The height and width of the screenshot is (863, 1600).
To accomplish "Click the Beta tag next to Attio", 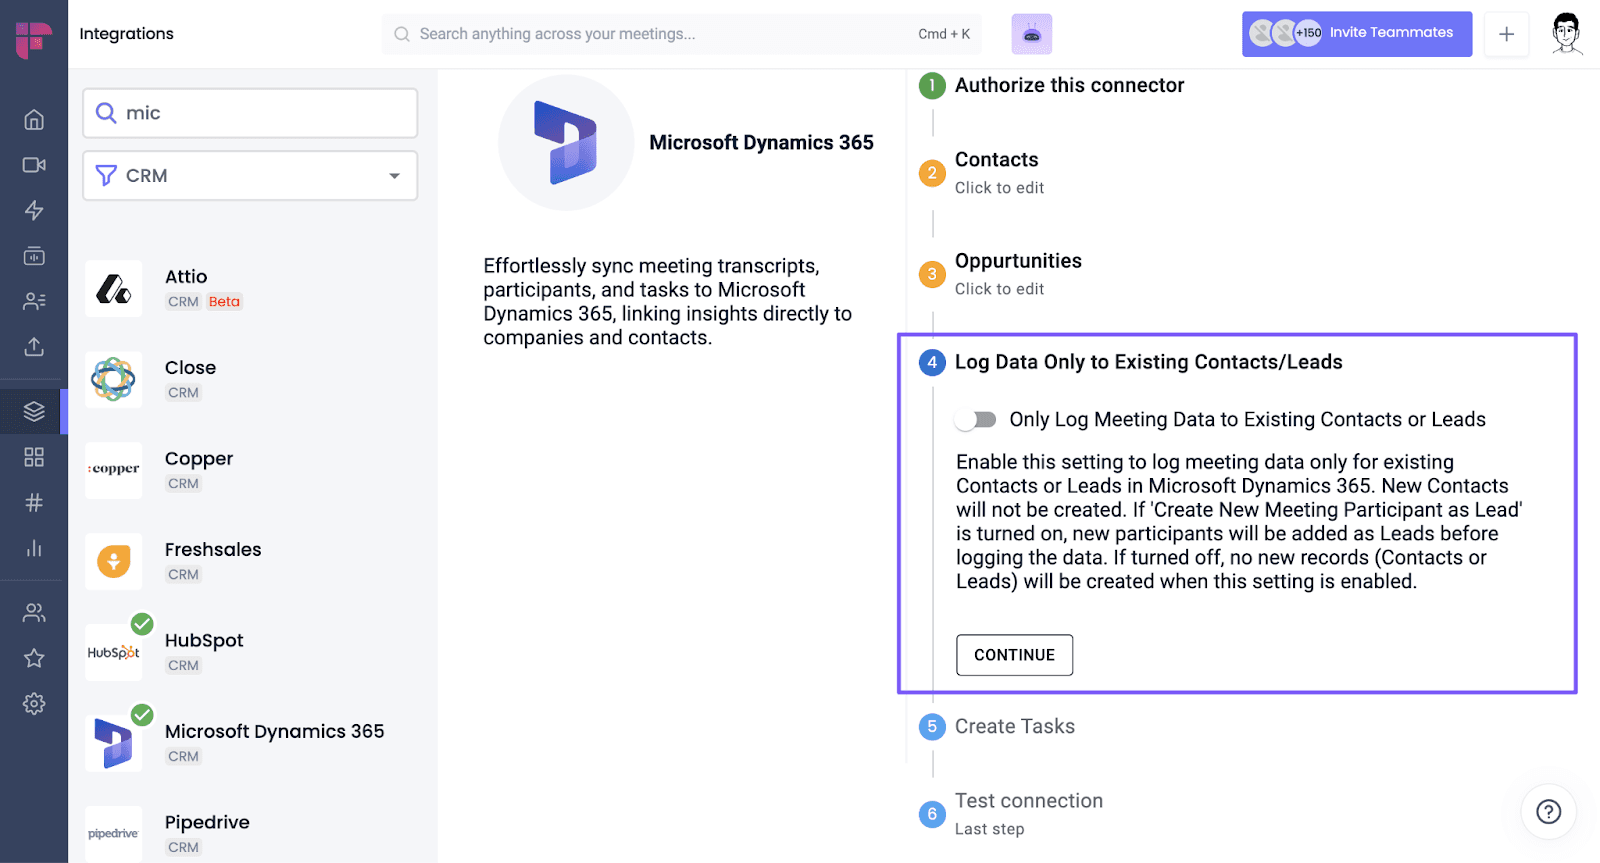I will (x=224, y=302).
